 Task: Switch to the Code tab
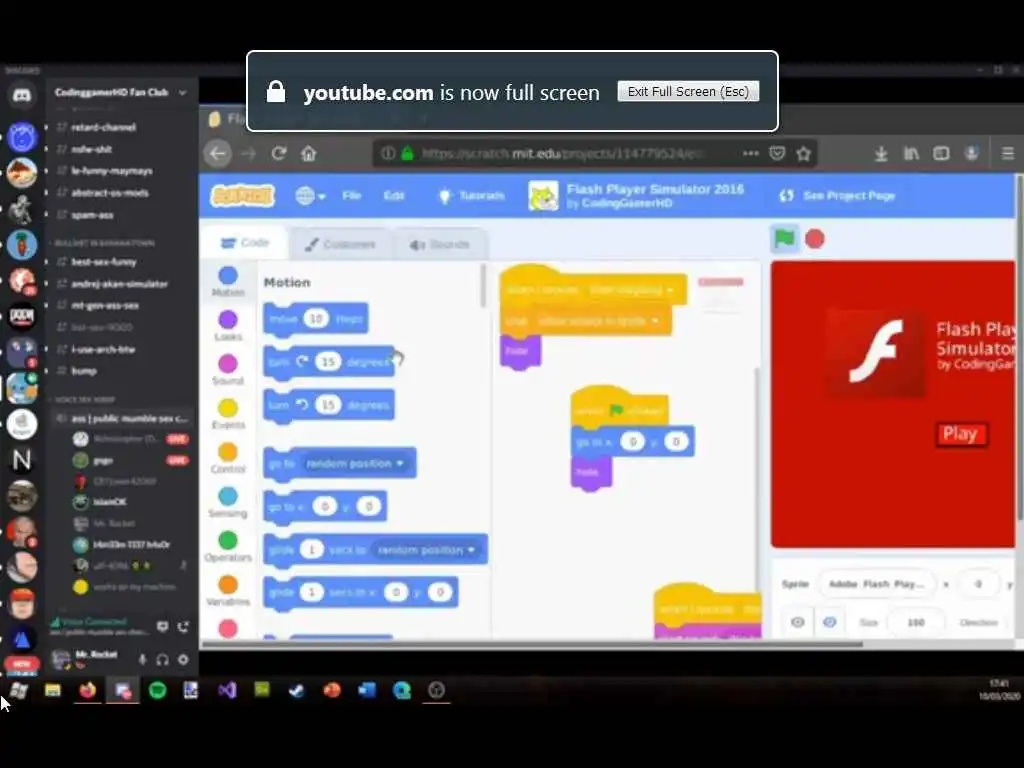coord(246,243)
